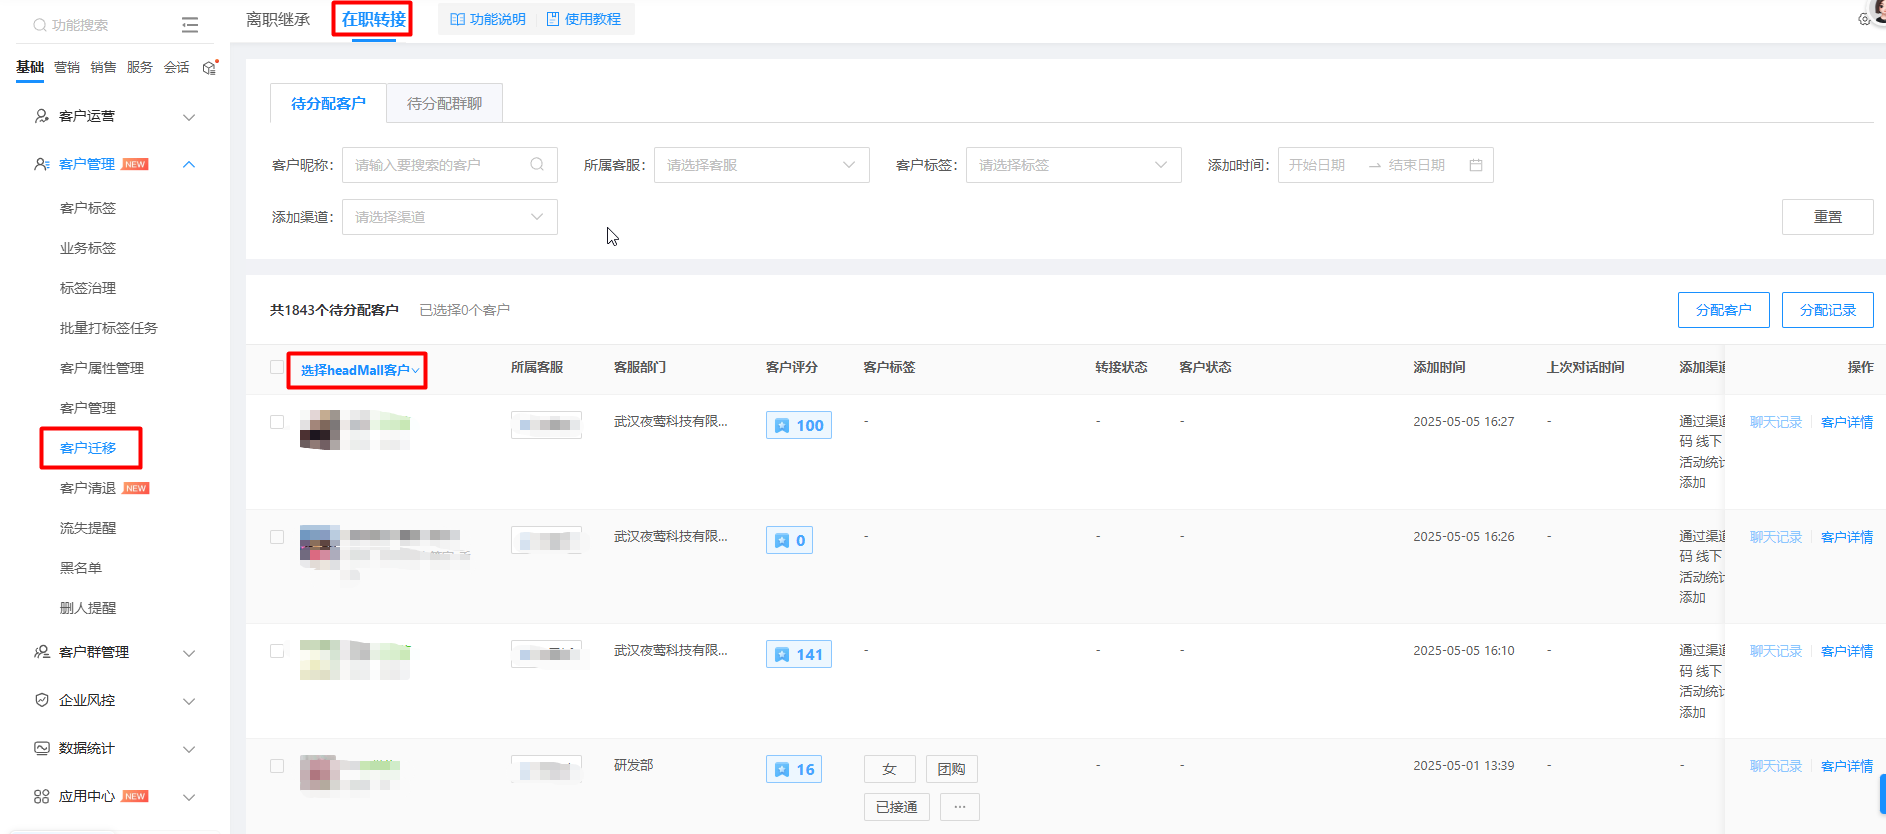This screenshot has height=834, width=1886.
Task: Expand the 数据统计 menu section
Action: [x=189, y=749]
